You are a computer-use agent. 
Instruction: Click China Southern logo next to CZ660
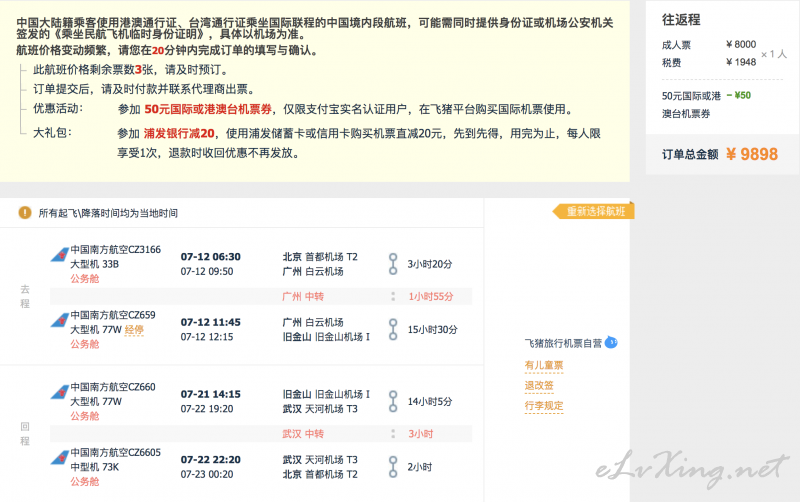coord(60,392)
